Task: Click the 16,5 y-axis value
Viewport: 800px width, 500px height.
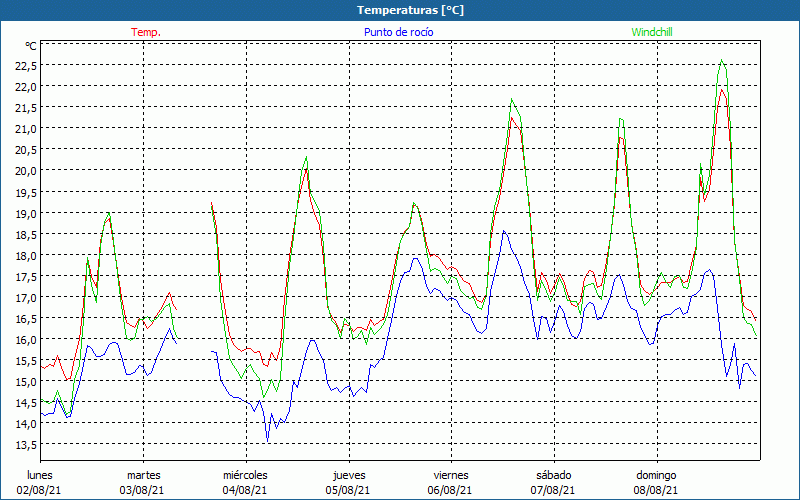Action: 26,318
